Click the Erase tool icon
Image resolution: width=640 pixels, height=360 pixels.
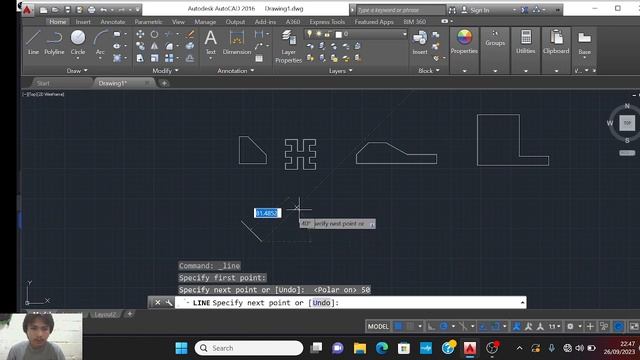coord(190,34)
